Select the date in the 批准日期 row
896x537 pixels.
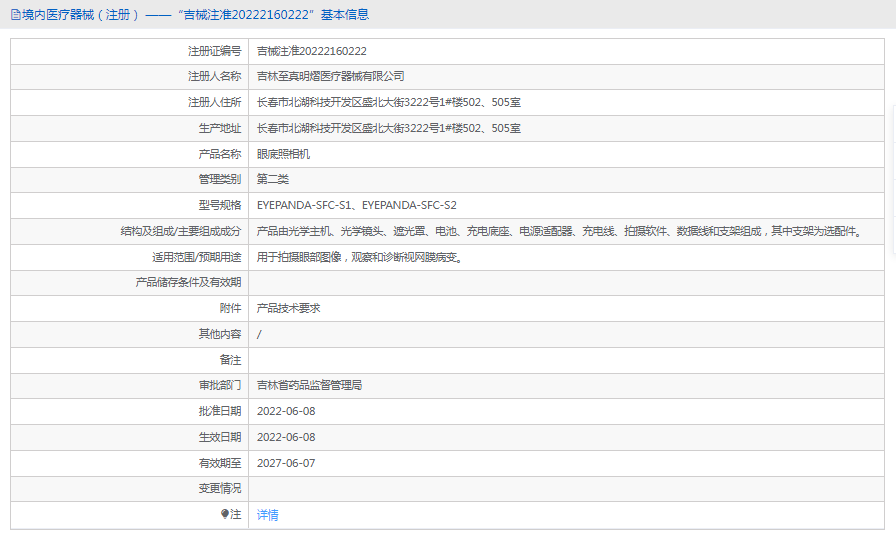pyautogui.click(x=286, y=411)
